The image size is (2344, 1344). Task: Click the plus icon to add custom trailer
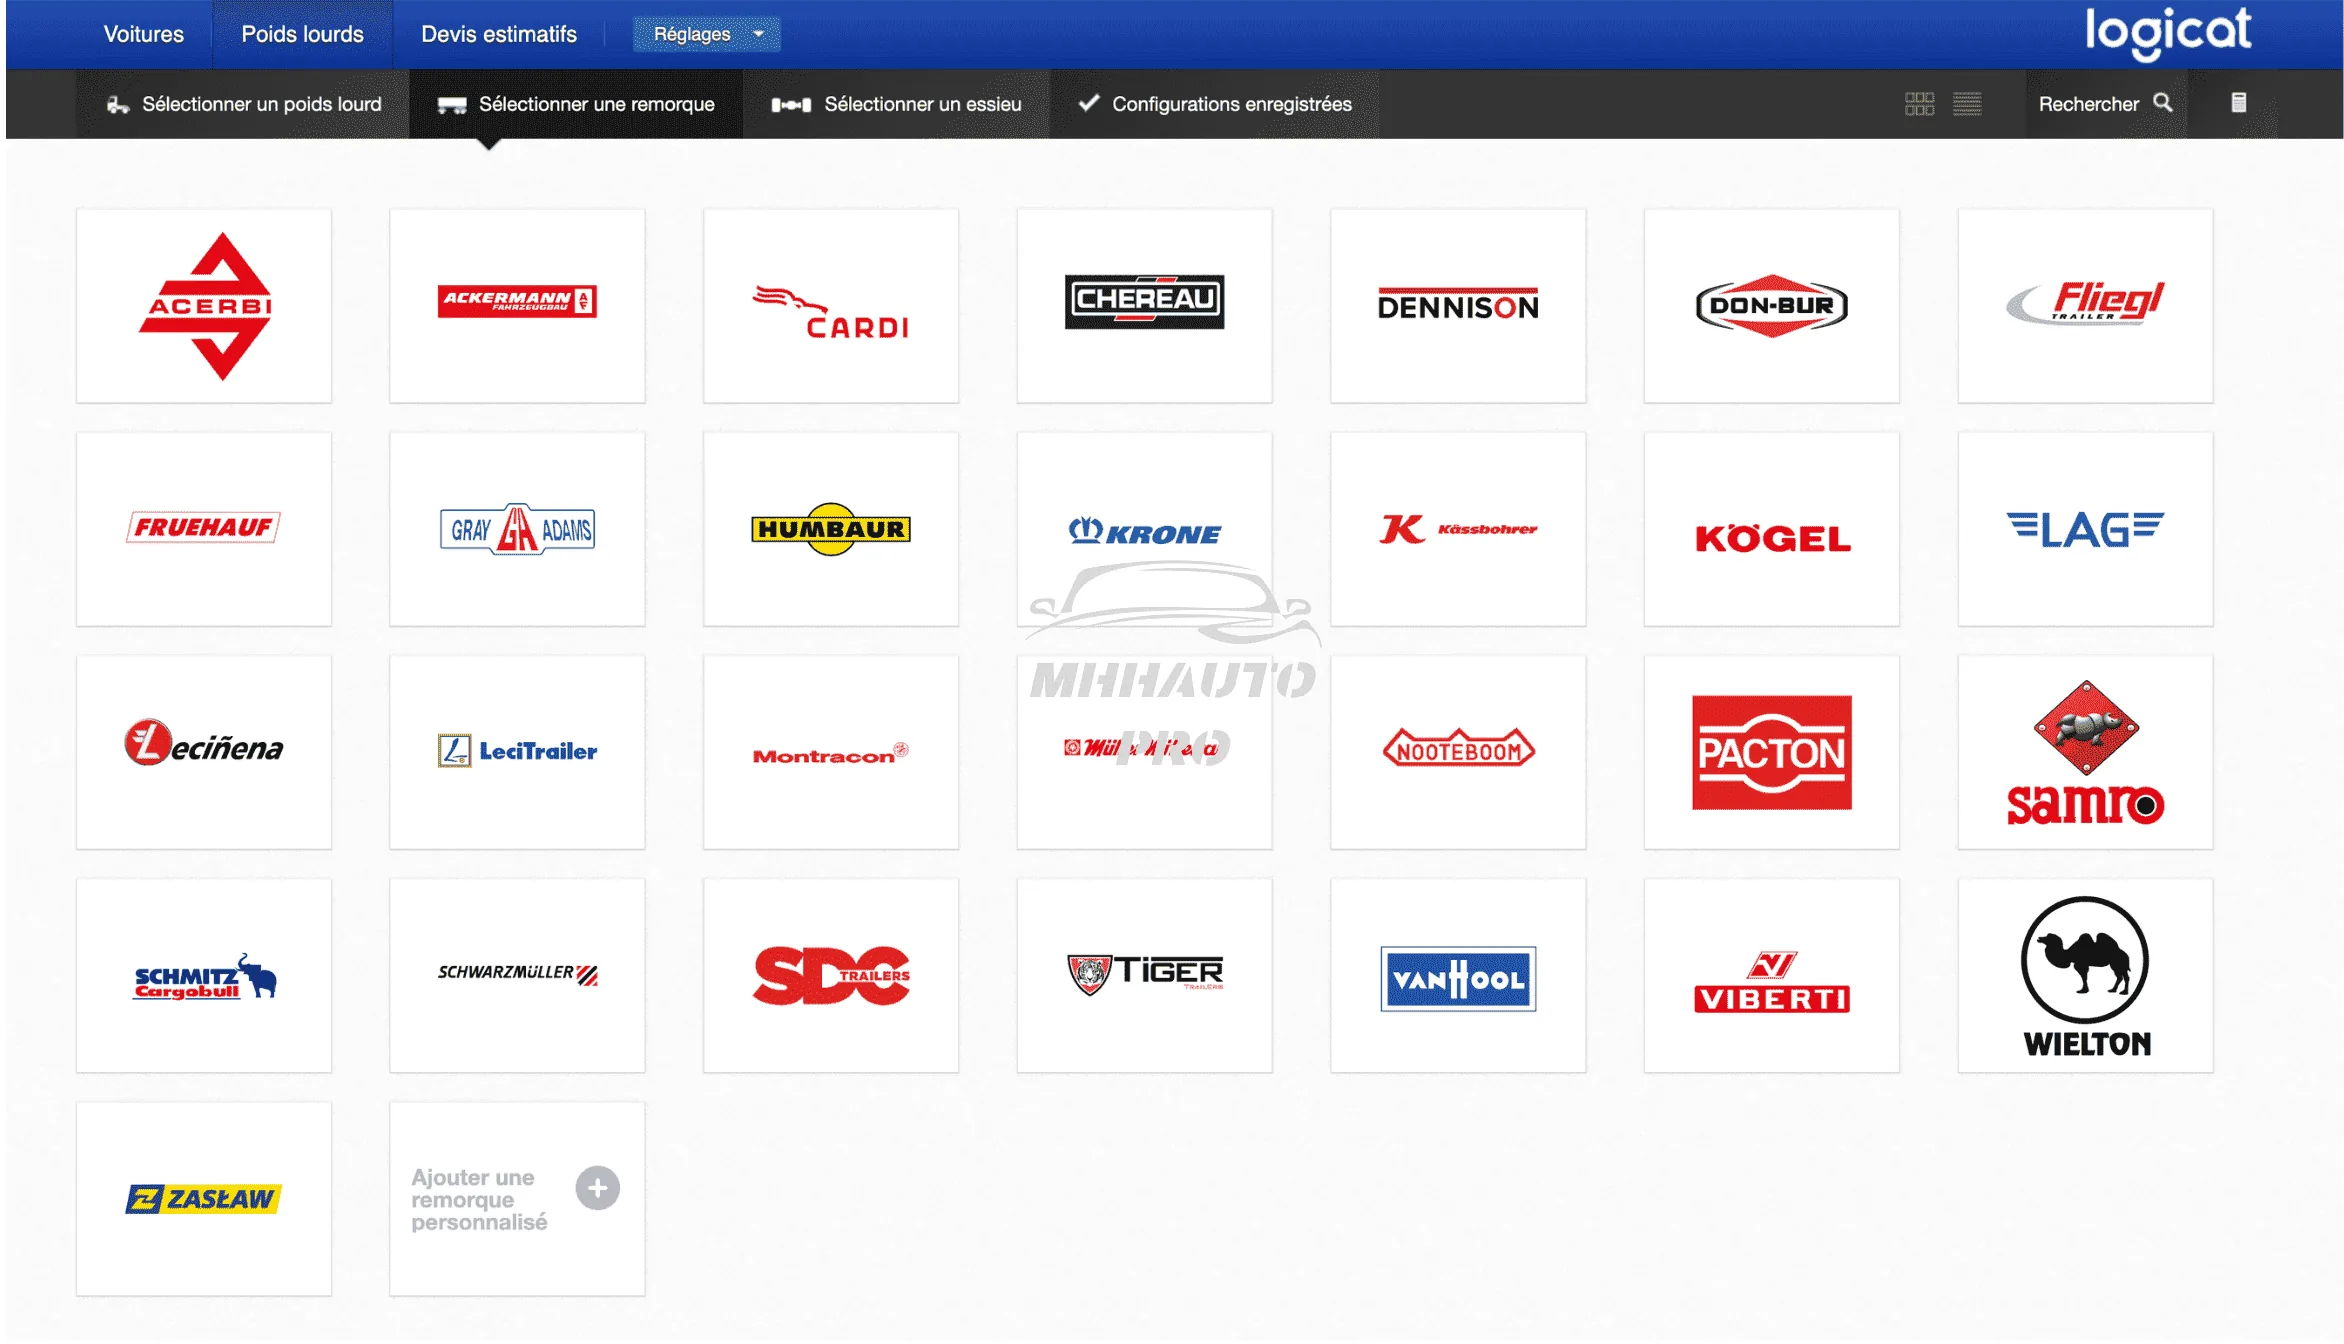coord(598,1188)
